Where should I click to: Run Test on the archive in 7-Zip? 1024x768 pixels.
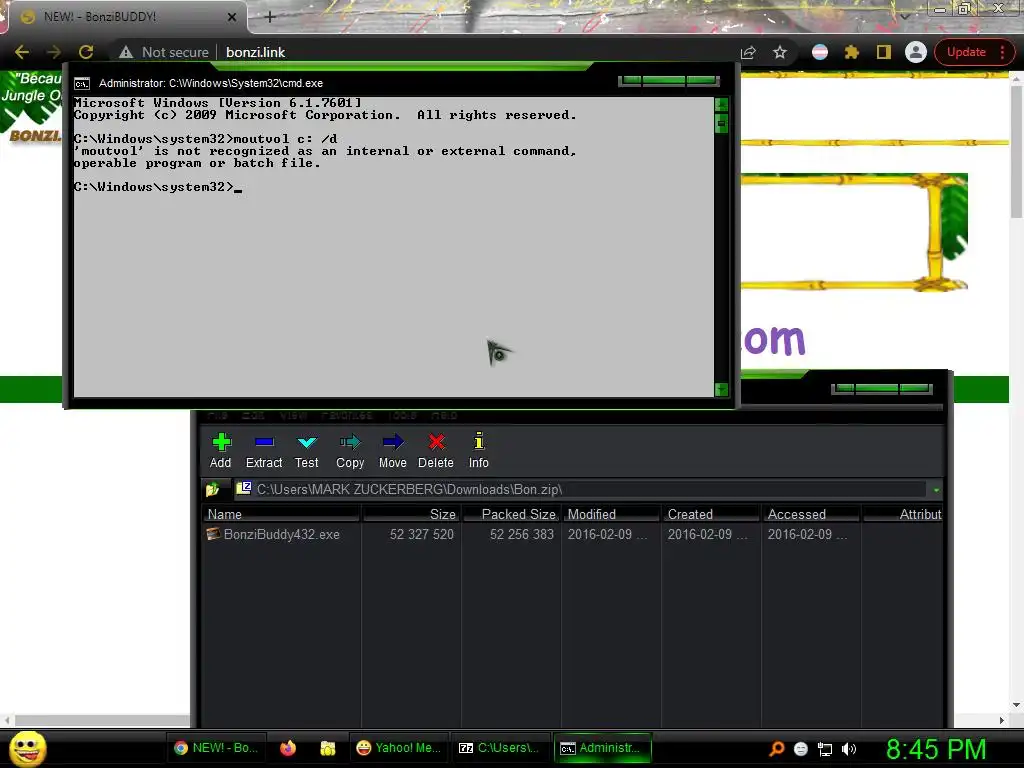(x=306, y=451)
